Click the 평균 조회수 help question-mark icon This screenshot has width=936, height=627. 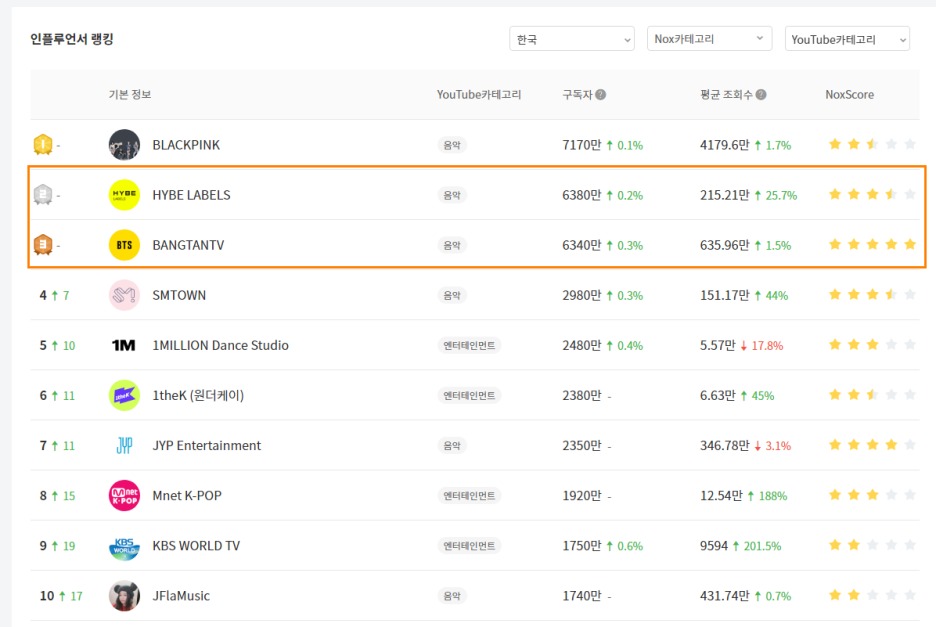click(760, 94)
